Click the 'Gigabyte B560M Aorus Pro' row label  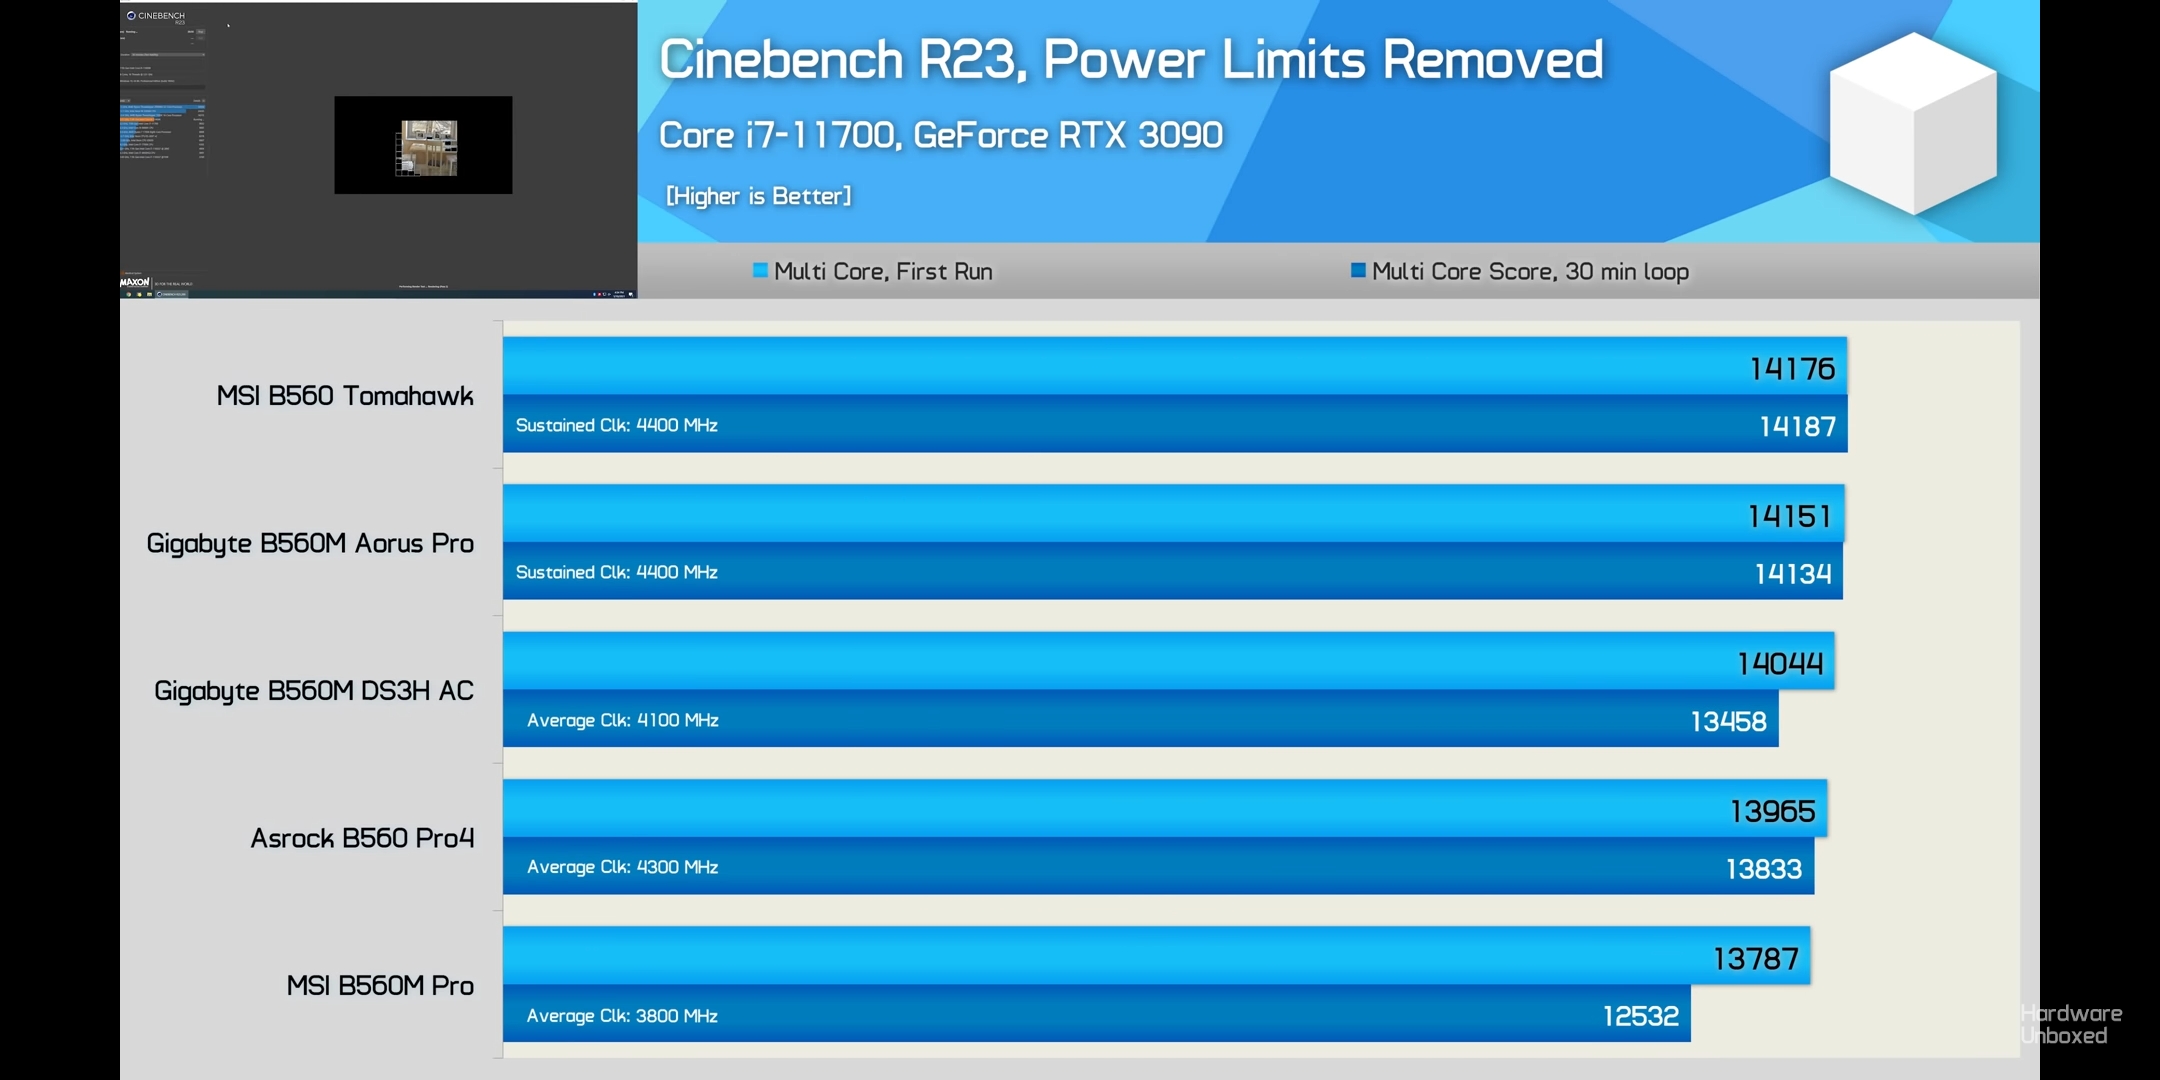(x=310, y=544)
